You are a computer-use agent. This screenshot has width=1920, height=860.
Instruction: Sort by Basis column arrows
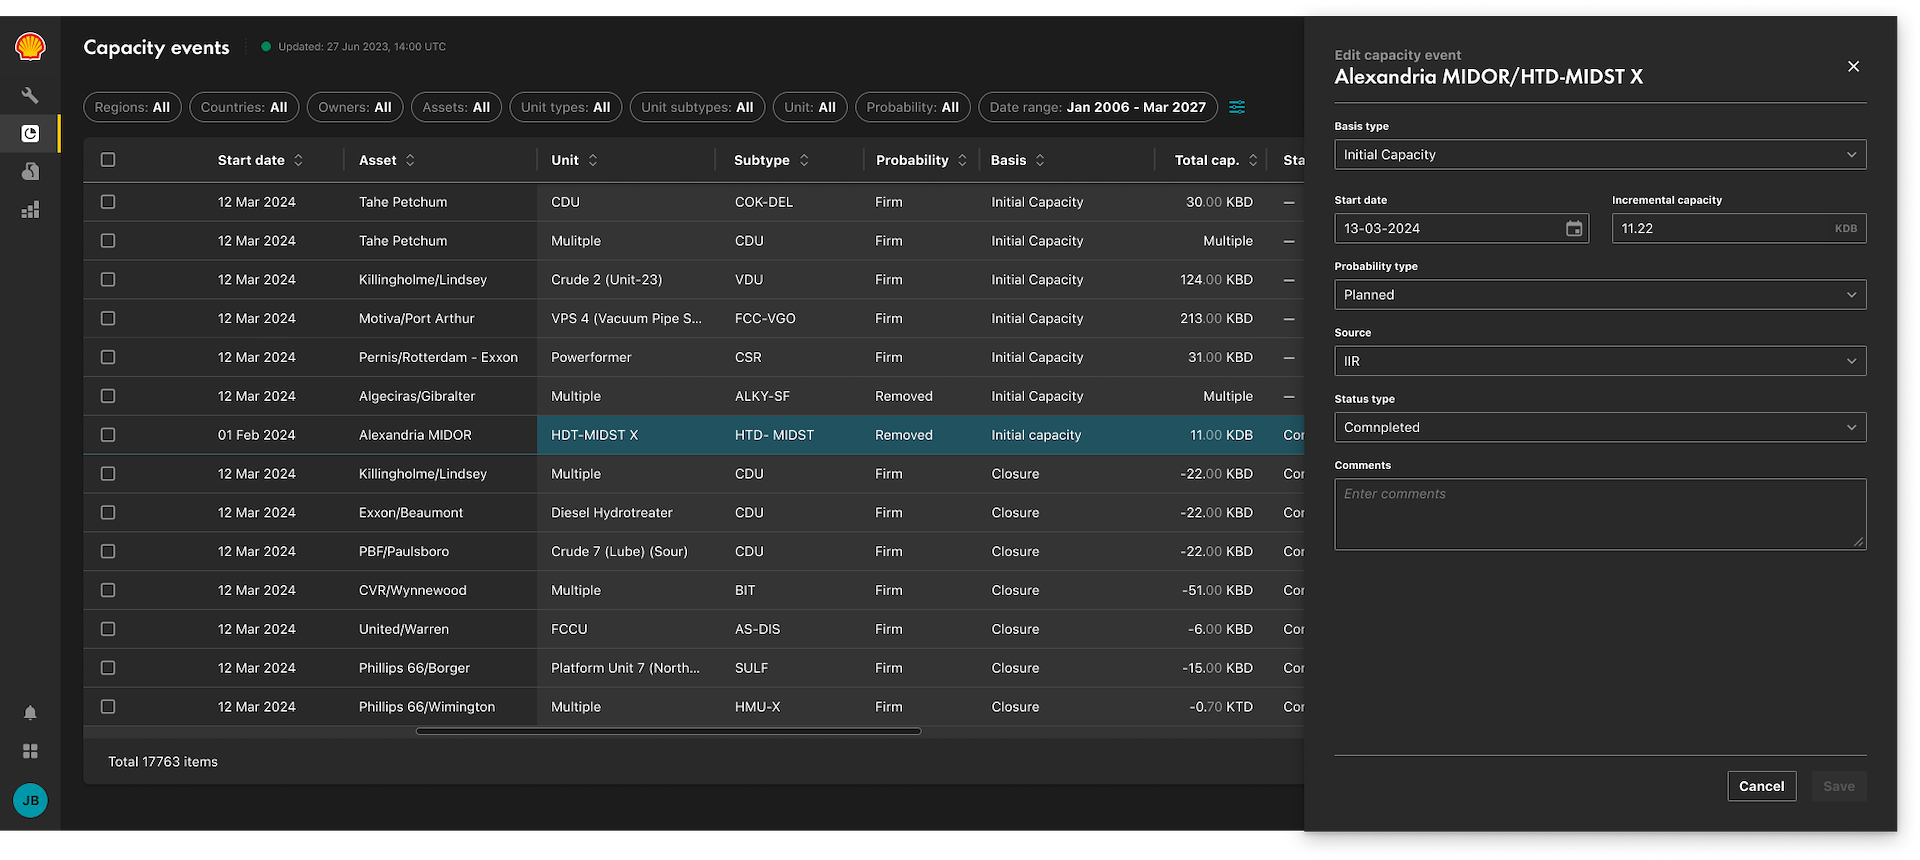pos(1040,160)
